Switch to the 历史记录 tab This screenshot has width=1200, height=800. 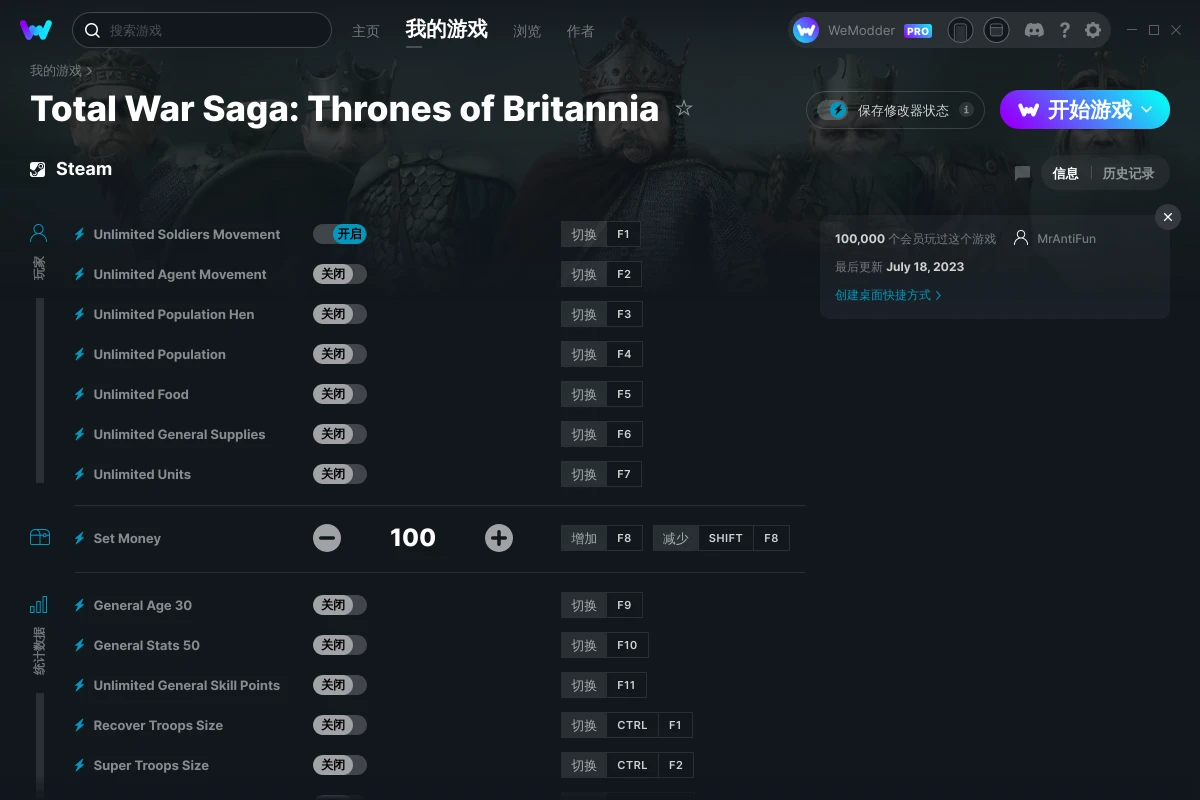point(1128,173)
